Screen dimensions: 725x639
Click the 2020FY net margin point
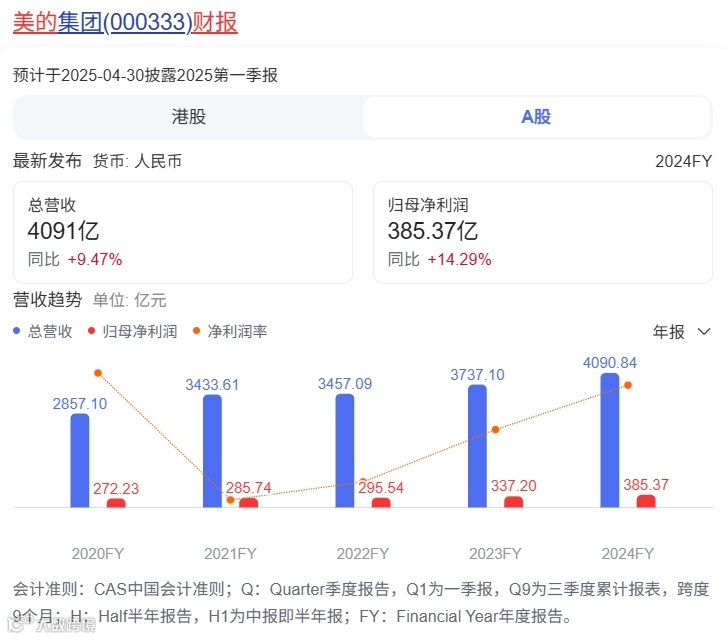[98, 373]
